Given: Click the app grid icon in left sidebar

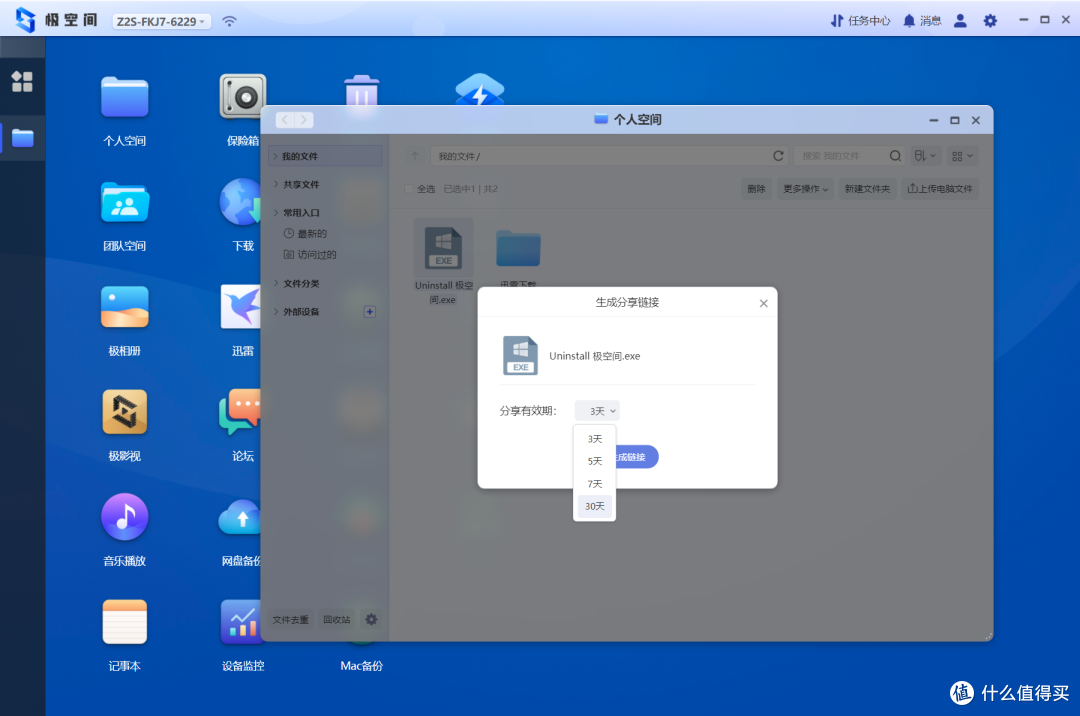Looking at the screenshot, I should tap(22, 82).
